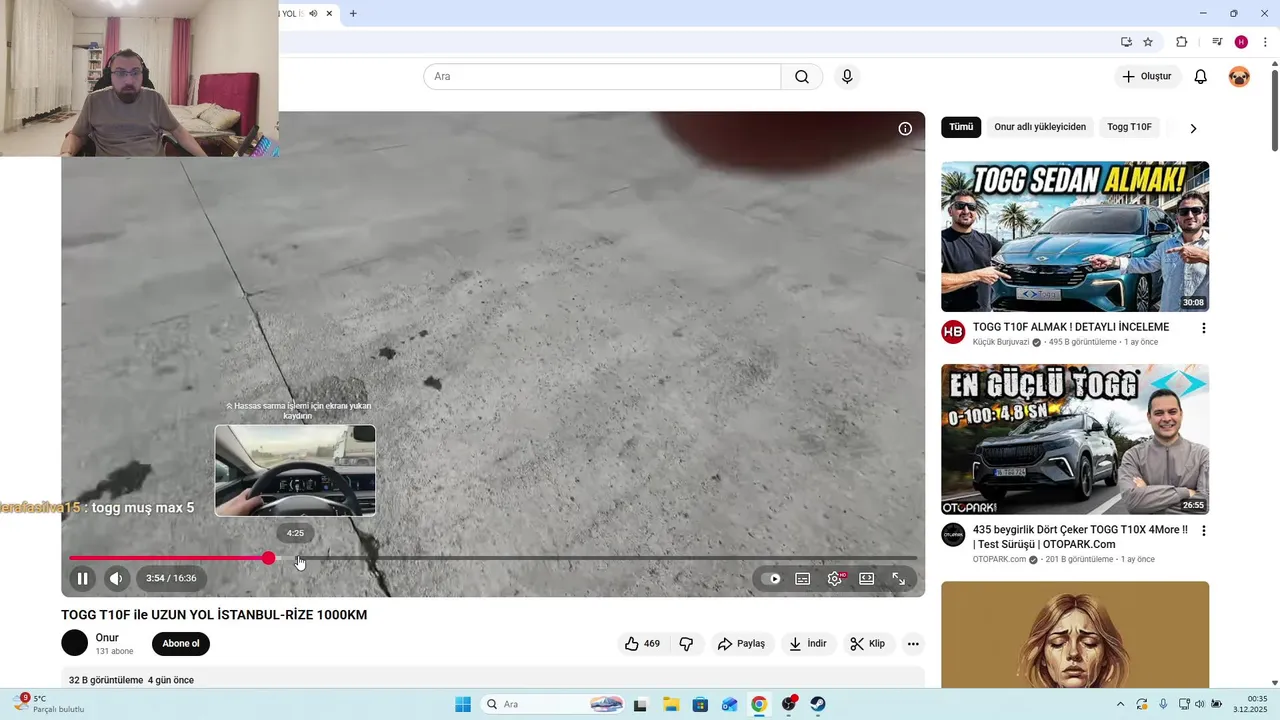Dislike the video with thumbs-down
1280x720 pixels.
tap(686, 644)
